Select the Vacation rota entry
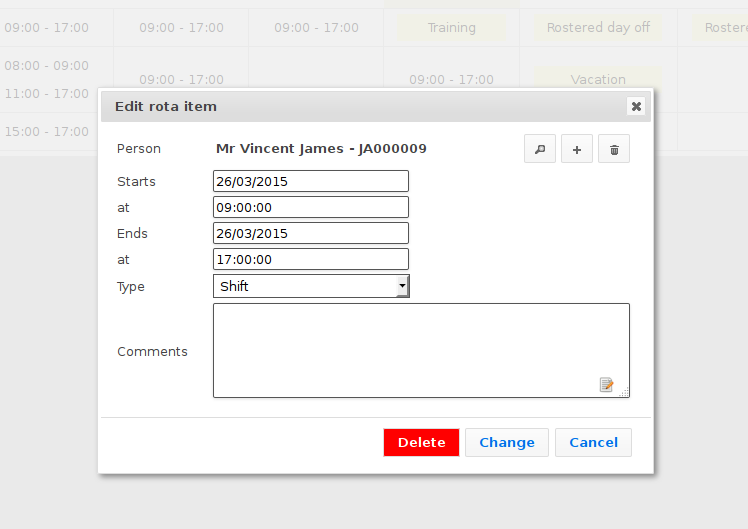This screenshot has width=748, height=529. pyautogui.click(x=598, y=79)
